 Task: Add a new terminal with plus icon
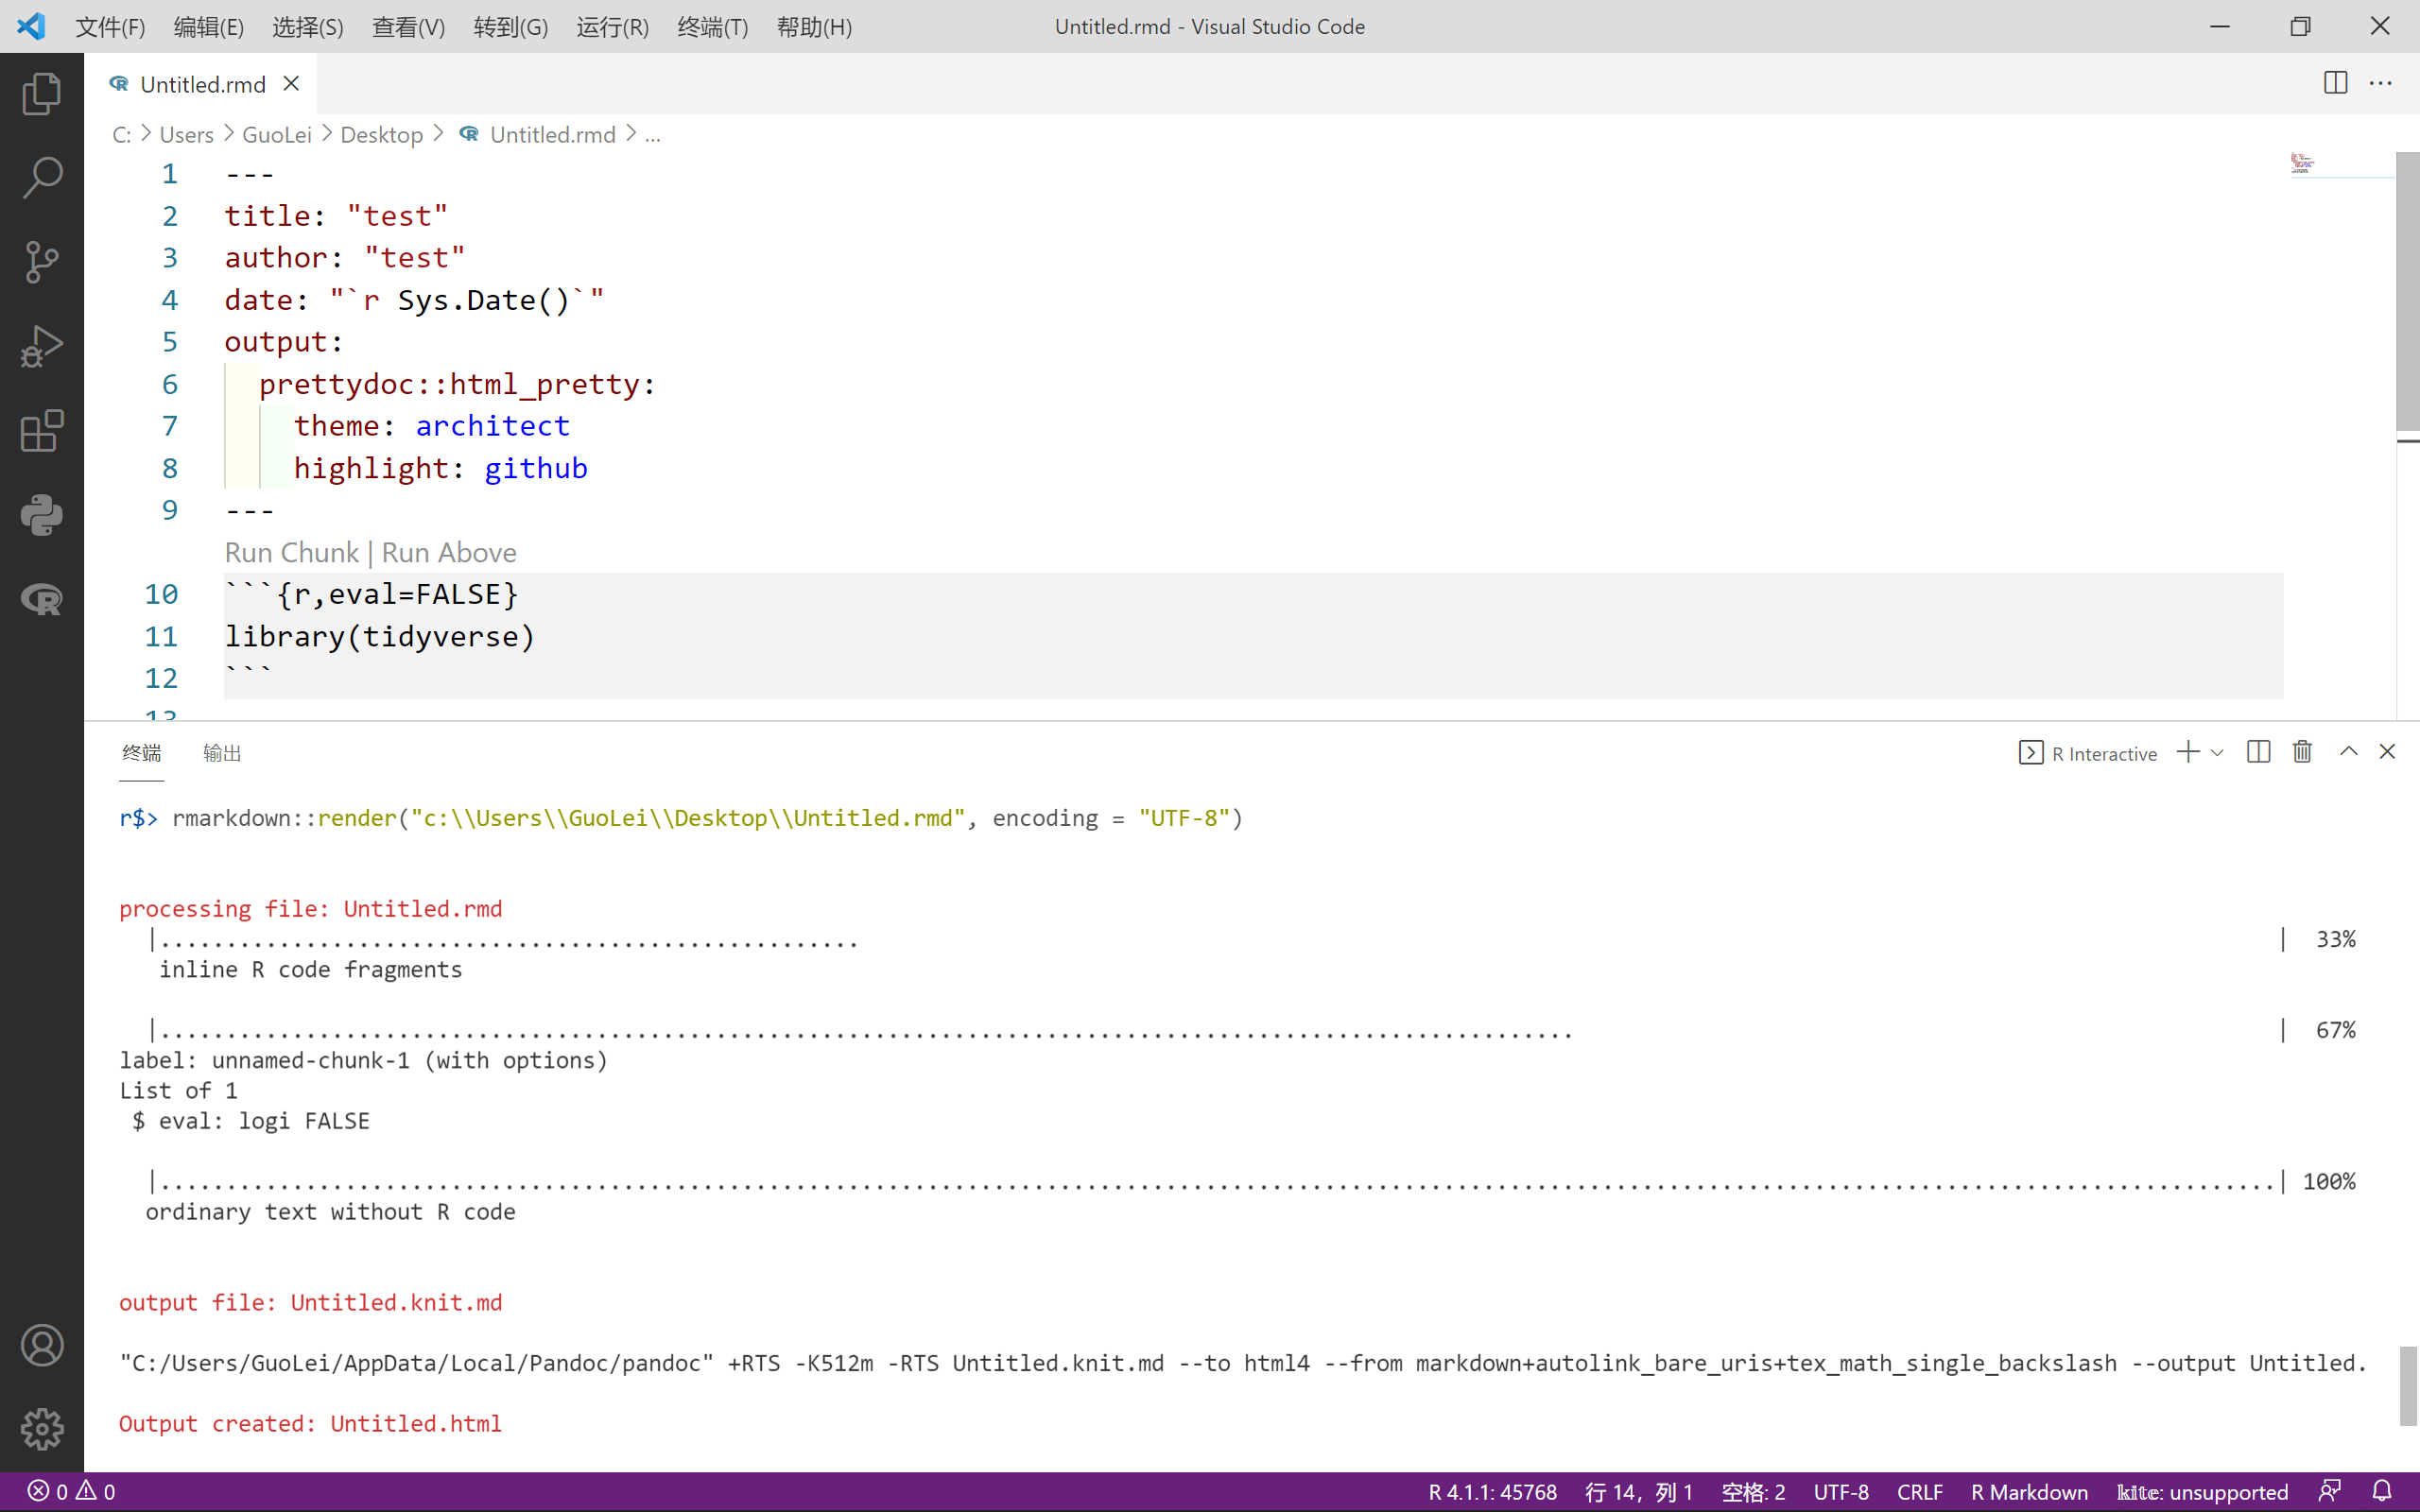[x=2188, y=752]
